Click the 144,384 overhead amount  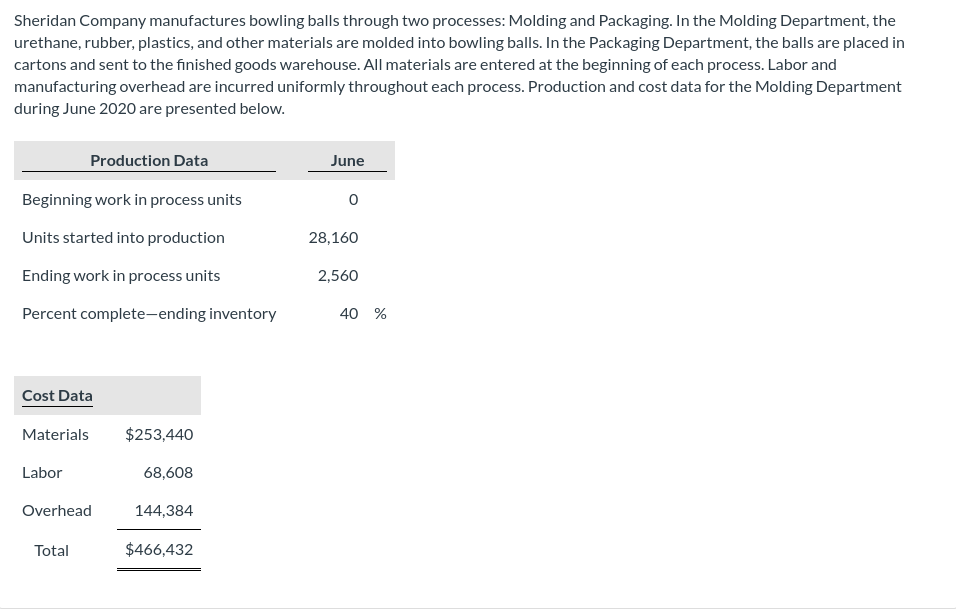click(x=164, y=510)
